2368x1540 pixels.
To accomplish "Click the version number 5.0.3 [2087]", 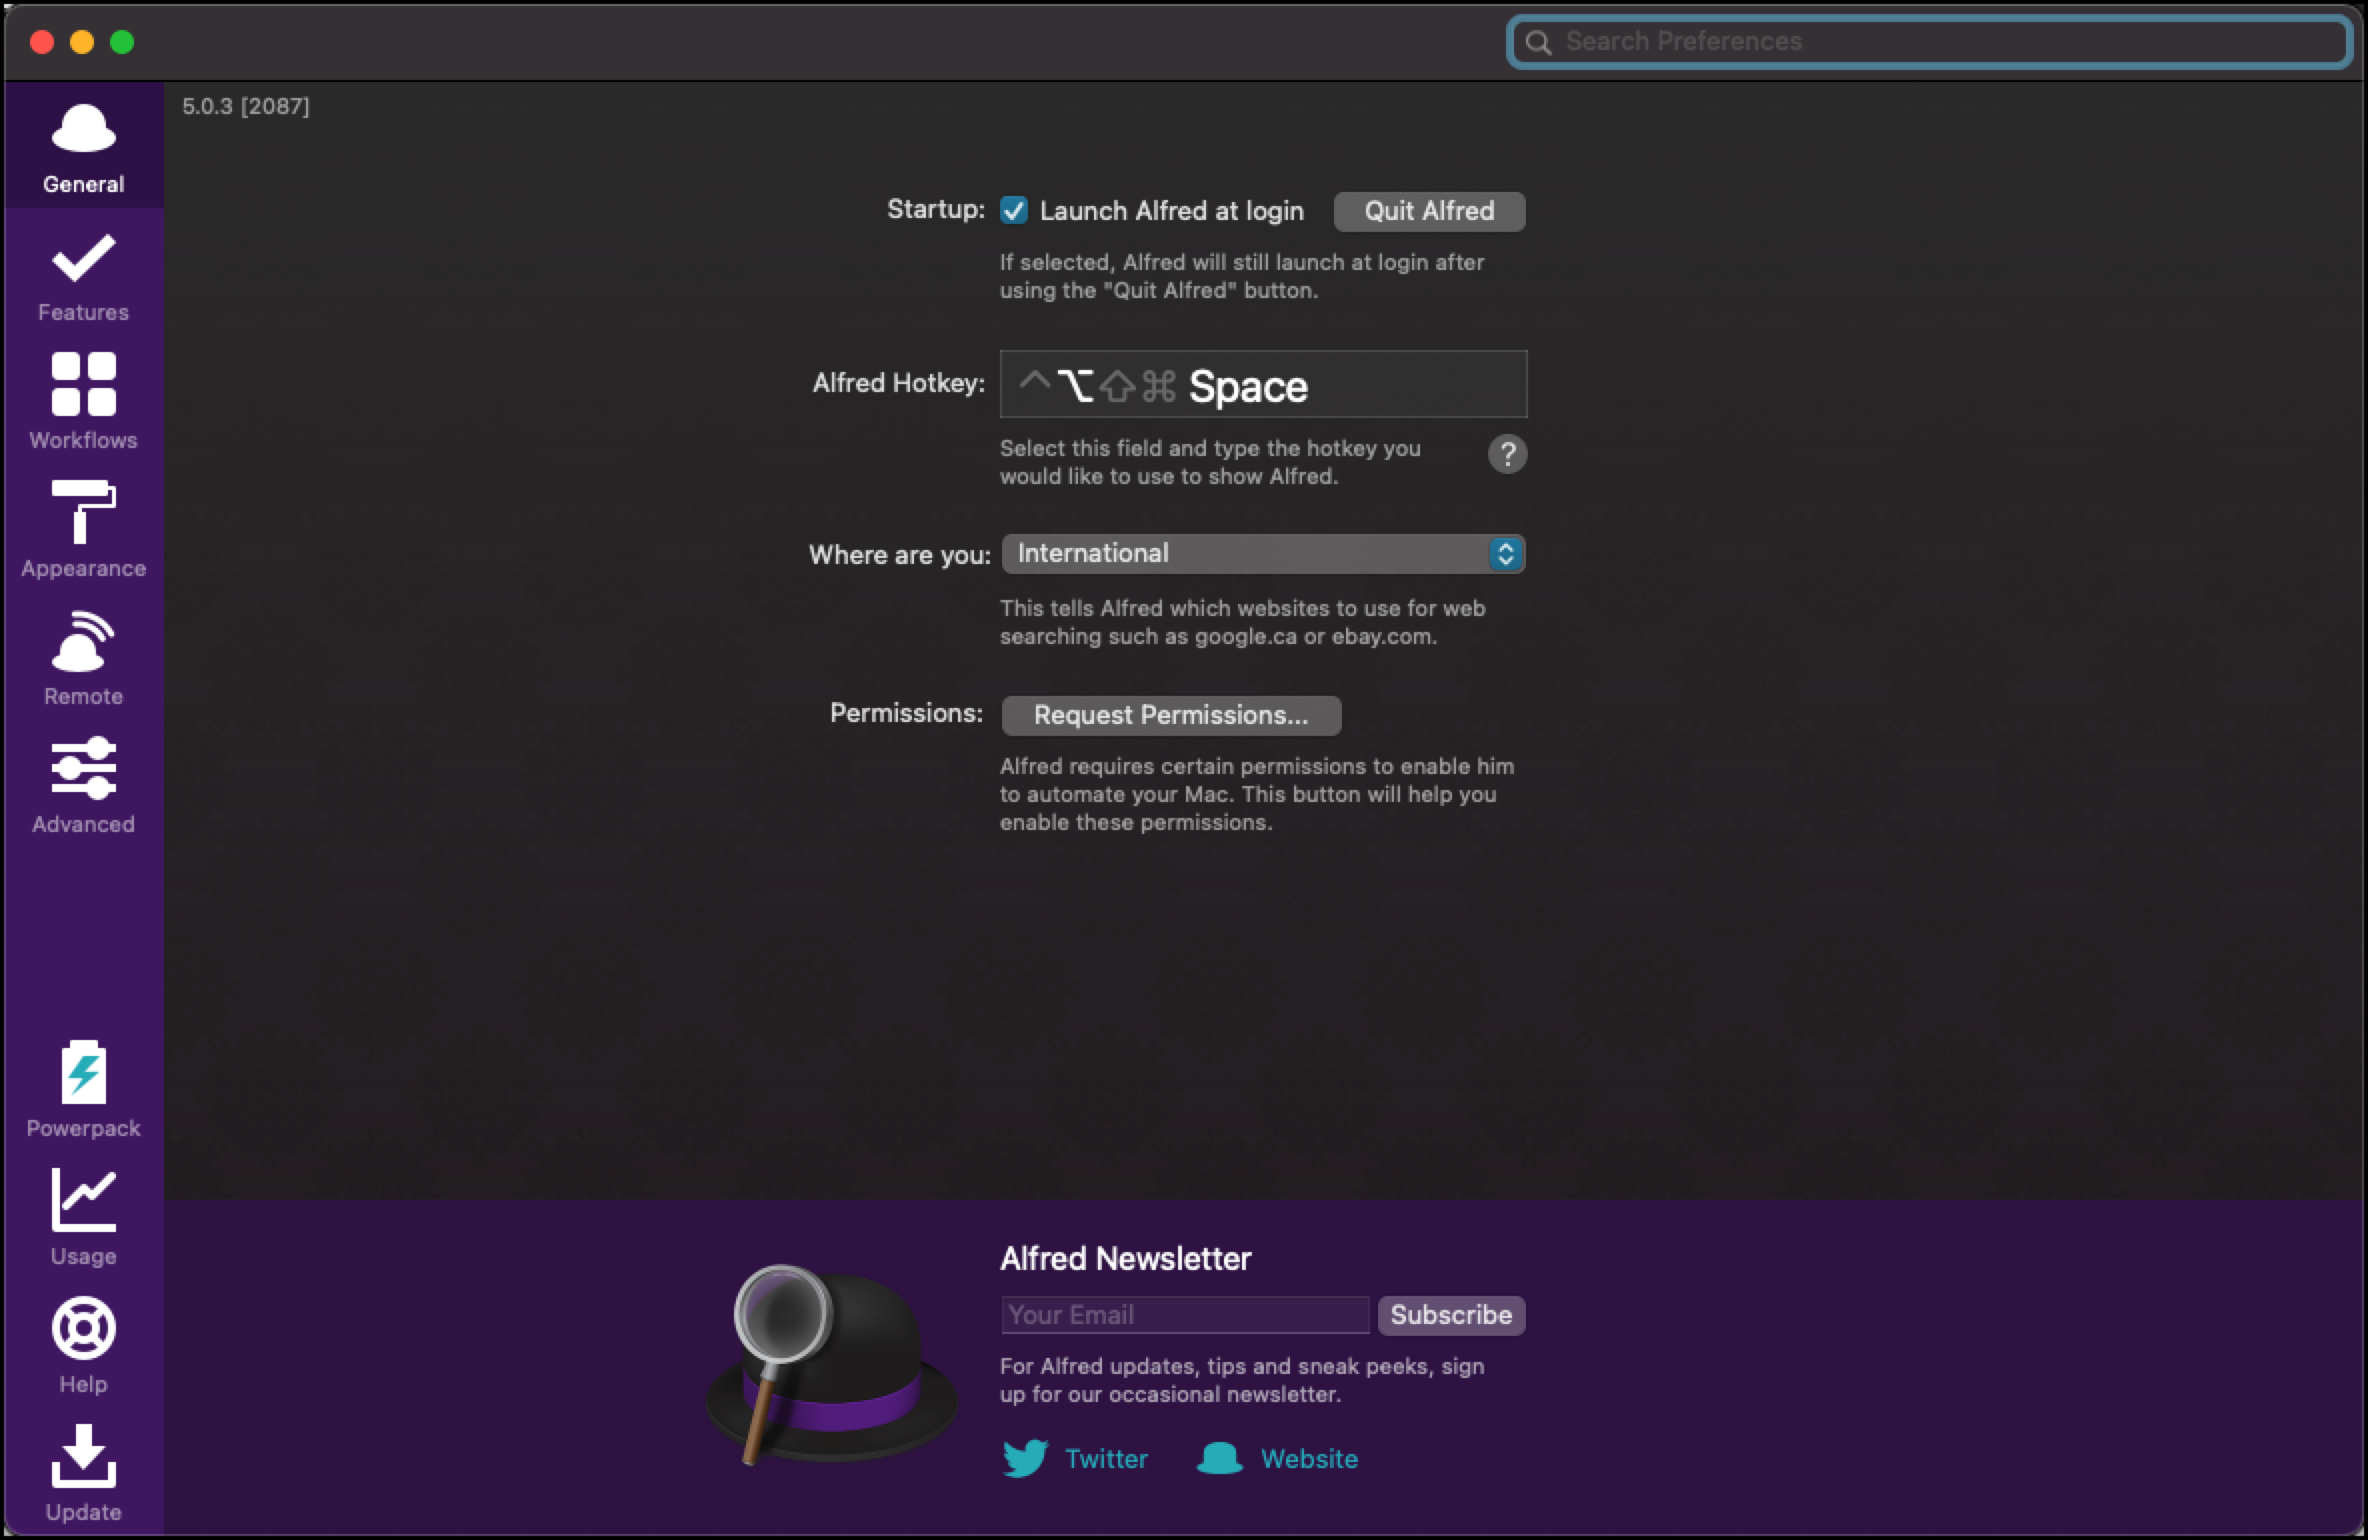I will click(x=246, y=106).
